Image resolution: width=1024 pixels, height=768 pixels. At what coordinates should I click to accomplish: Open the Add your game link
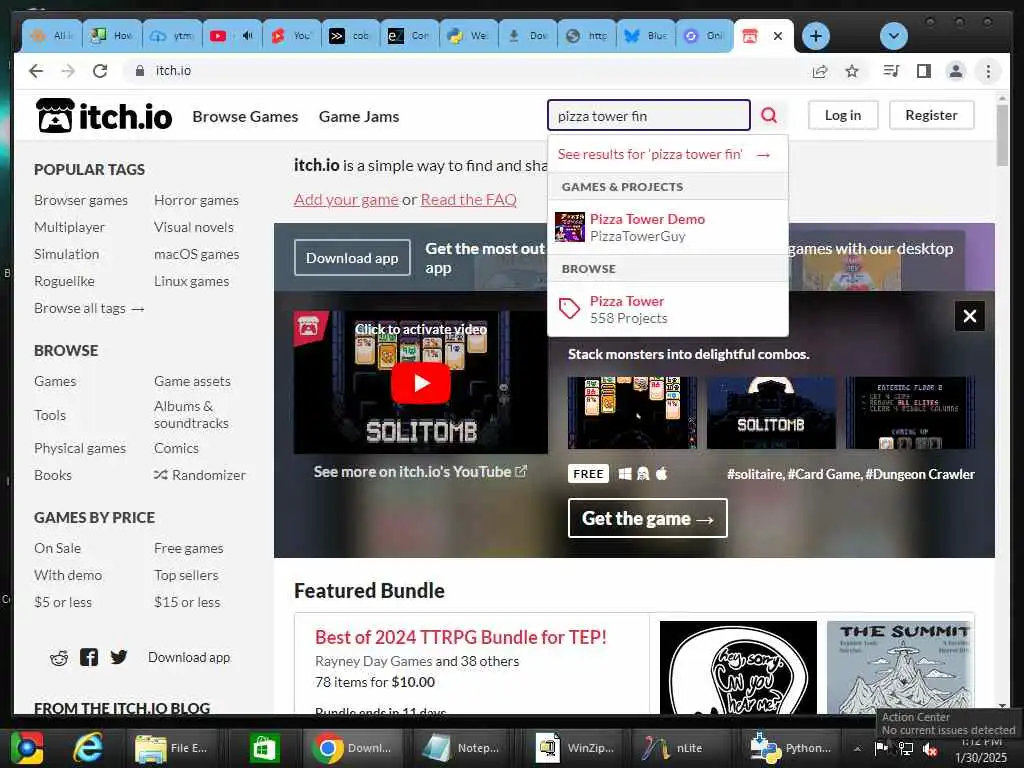coord(346,200)
